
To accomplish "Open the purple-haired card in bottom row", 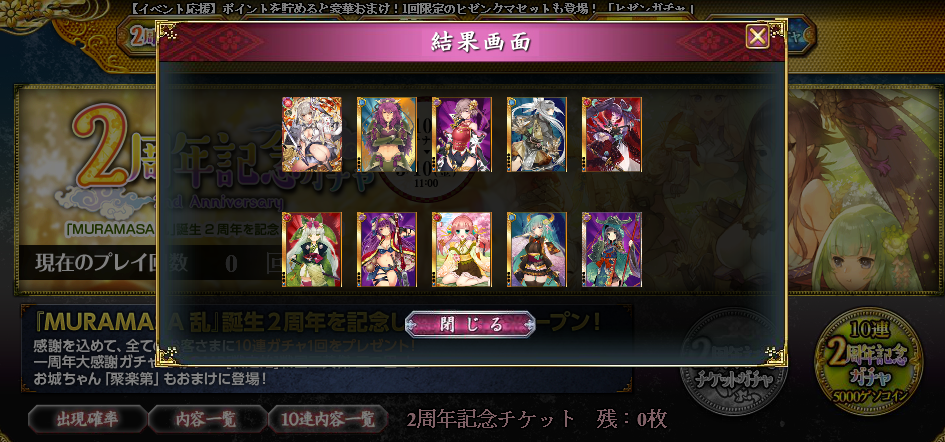I will tap(386, 250).
